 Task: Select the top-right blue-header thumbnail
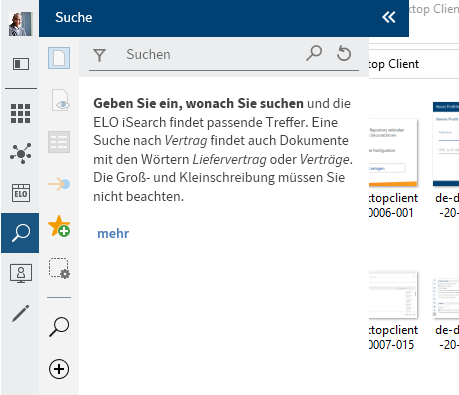point(446,144)
